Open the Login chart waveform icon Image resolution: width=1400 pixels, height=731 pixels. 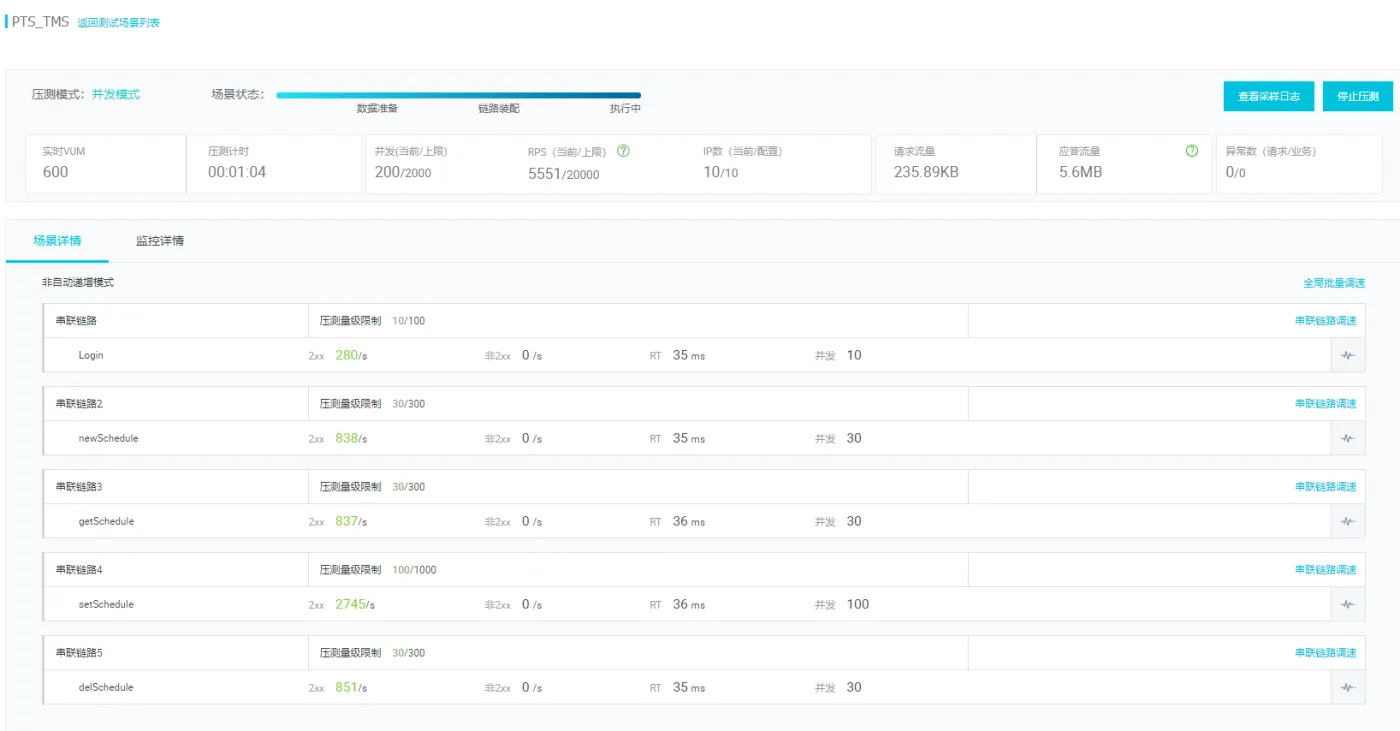click(1347, 355)
